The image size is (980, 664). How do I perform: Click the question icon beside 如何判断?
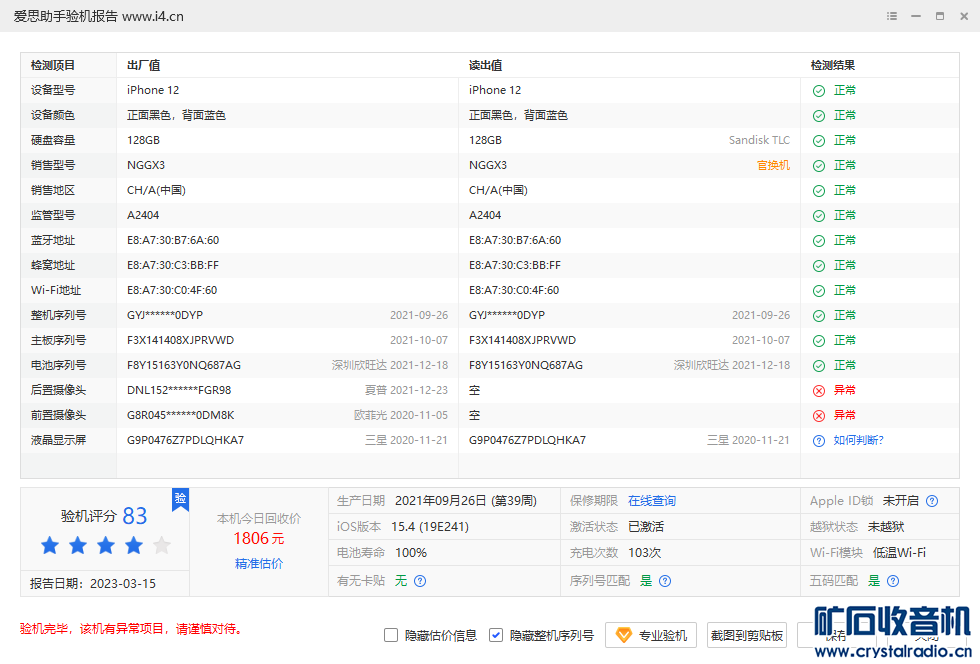coord(819,440)
